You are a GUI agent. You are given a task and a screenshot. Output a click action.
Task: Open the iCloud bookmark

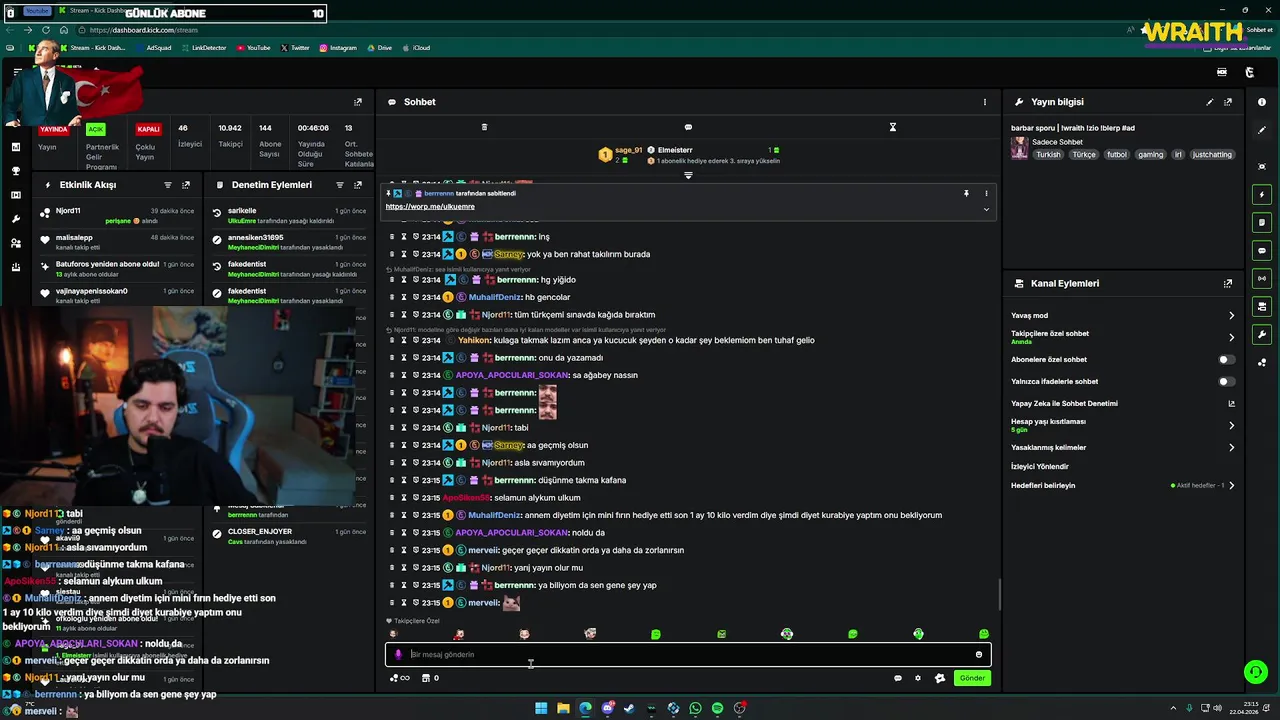416,48
